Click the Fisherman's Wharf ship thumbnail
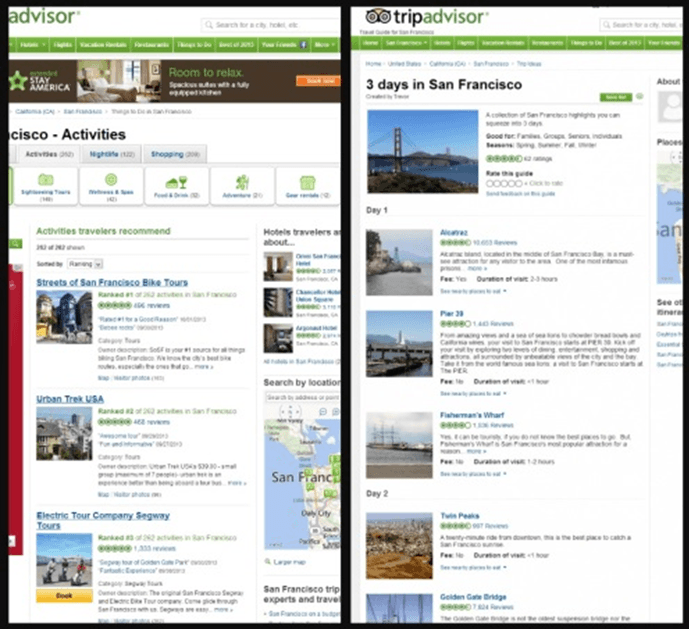This screenshot has height=629, width=689. coord(399,445)
